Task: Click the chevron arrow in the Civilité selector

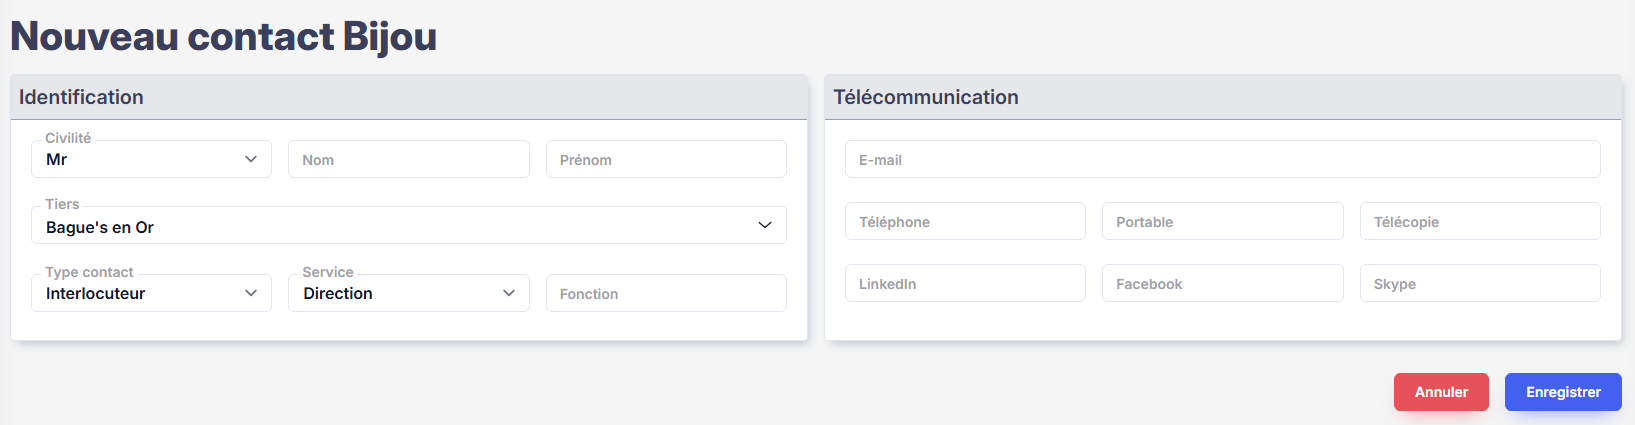Action: [x=251, y=159]
